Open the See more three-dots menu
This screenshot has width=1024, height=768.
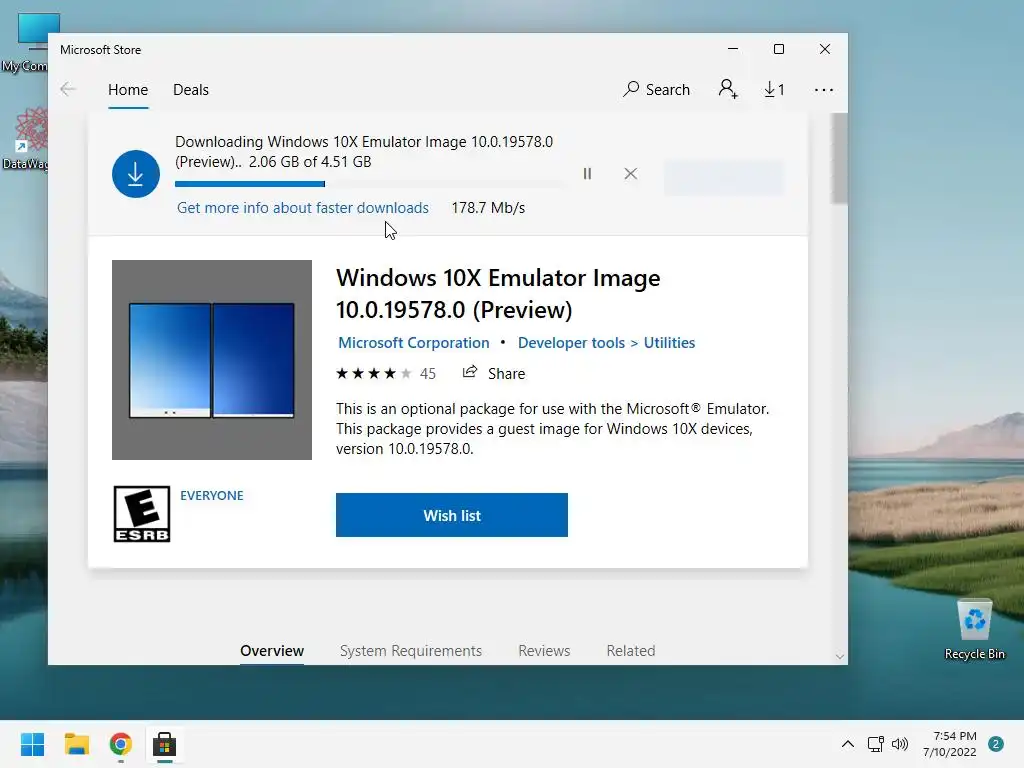point(824,90)
